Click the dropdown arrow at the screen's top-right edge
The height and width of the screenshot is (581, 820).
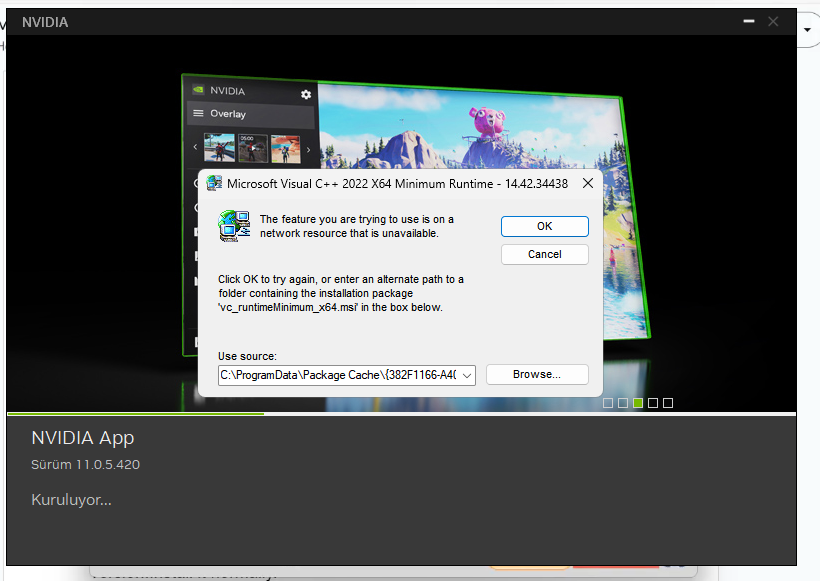807,30
